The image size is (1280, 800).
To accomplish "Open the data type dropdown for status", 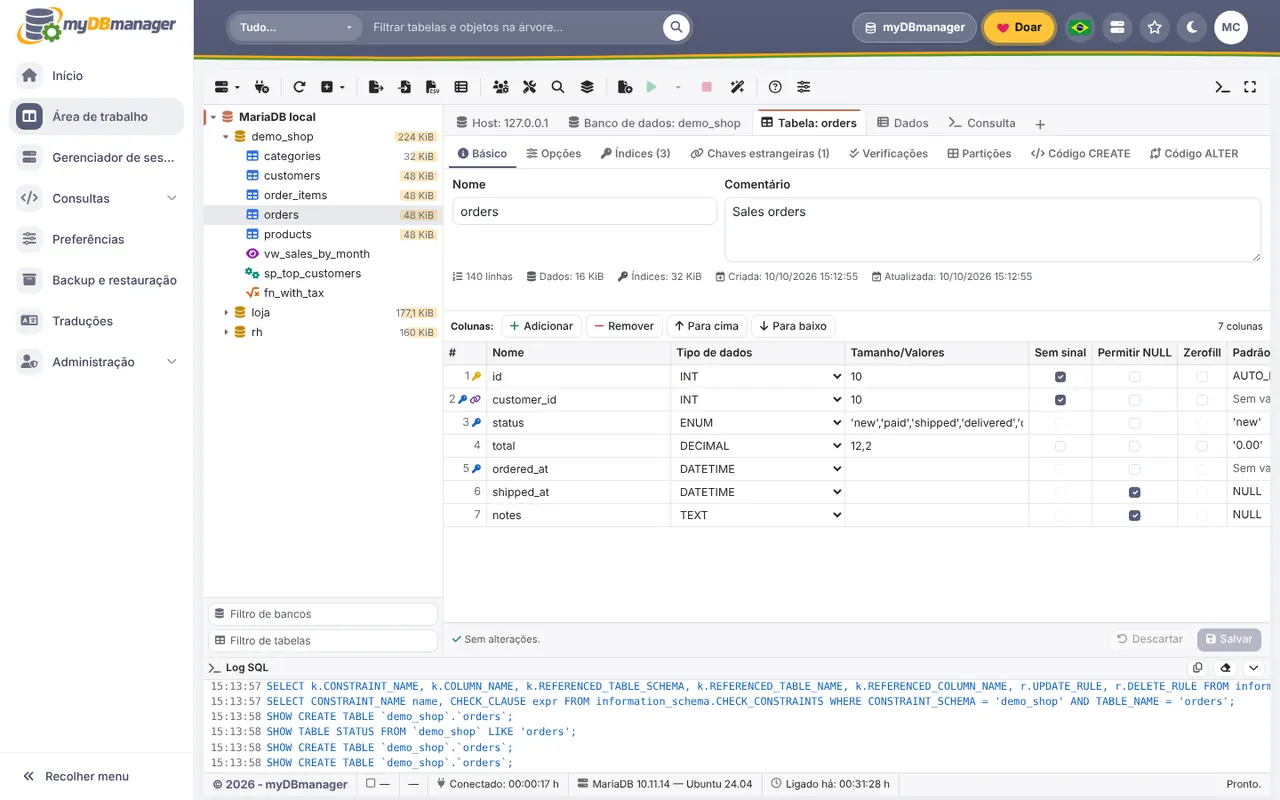I will pyautogui.click(x=758, y=423).
